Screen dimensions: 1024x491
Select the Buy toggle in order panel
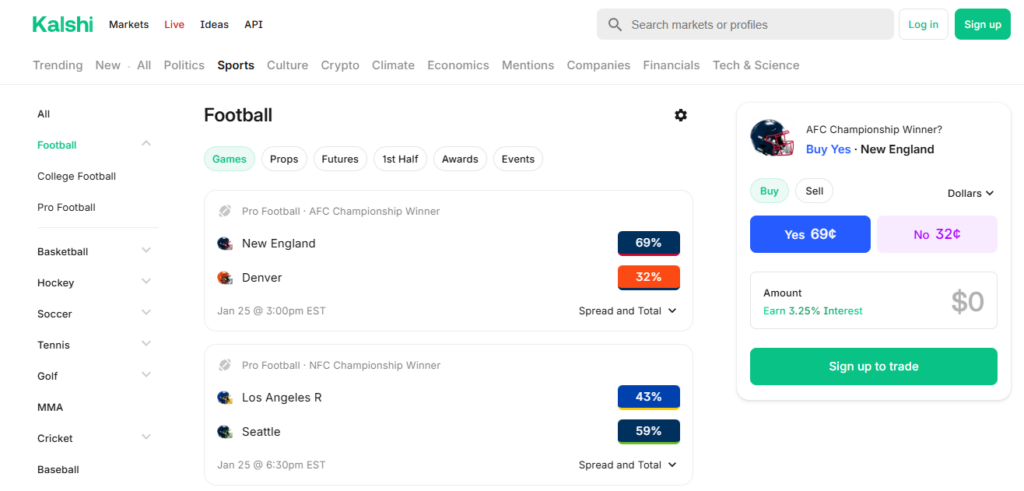click(x=769, y=191)
